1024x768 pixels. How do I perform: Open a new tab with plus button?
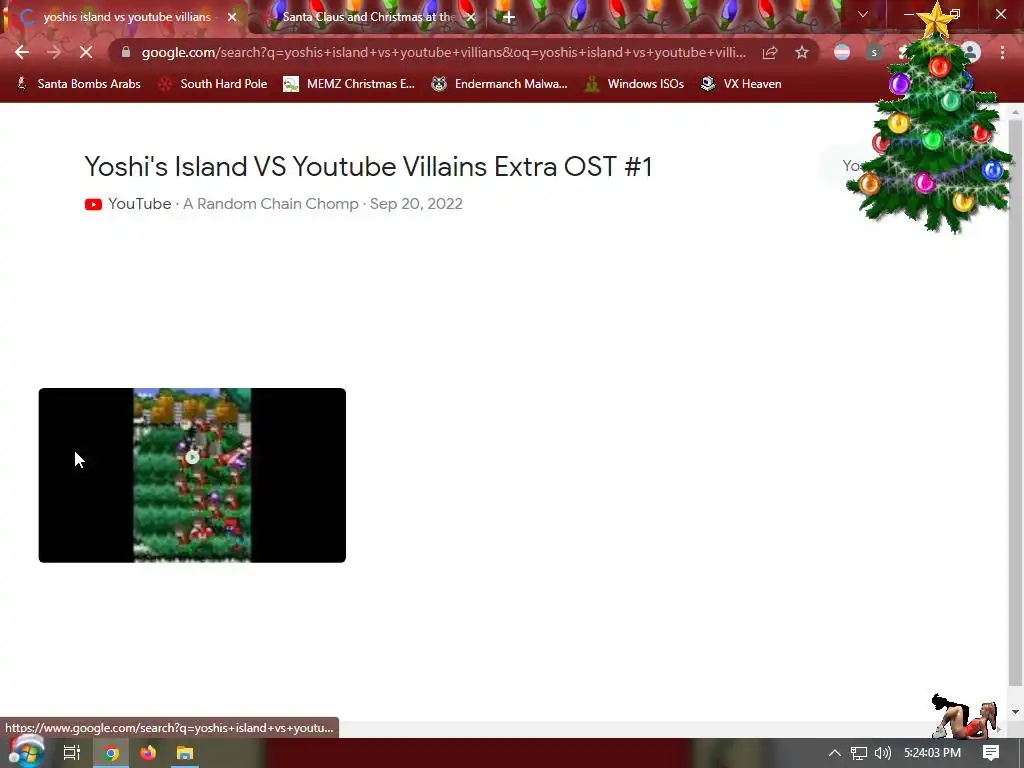[x=509, y=17]
